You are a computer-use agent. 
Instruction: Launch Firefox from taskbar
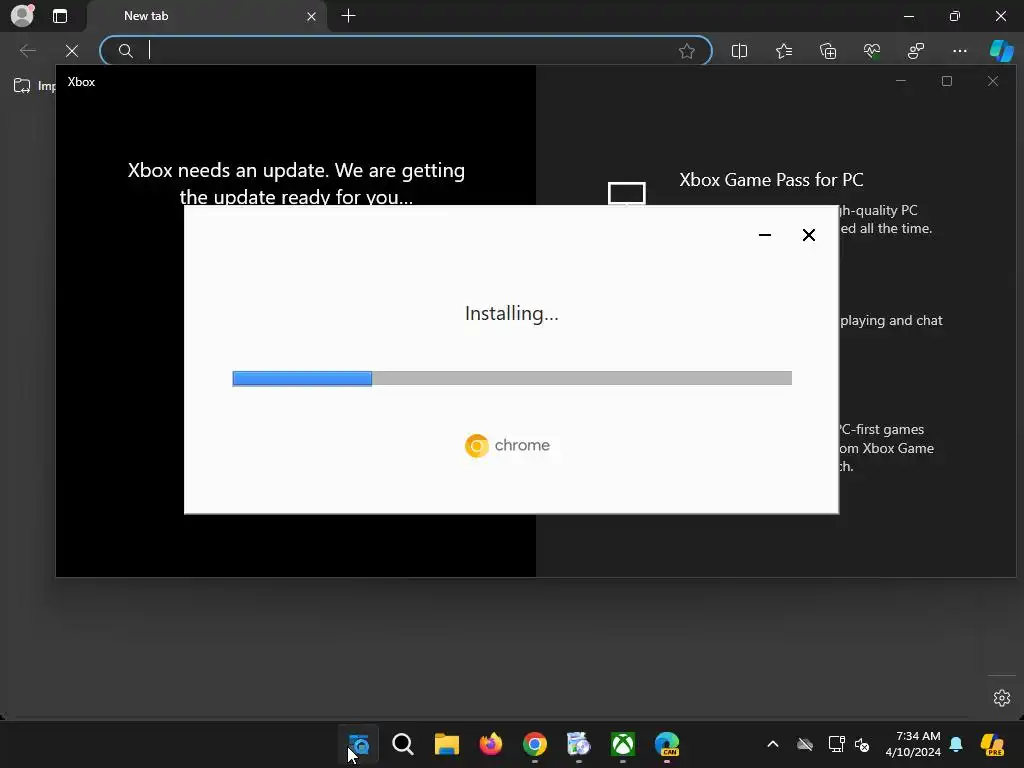point(490,744)
